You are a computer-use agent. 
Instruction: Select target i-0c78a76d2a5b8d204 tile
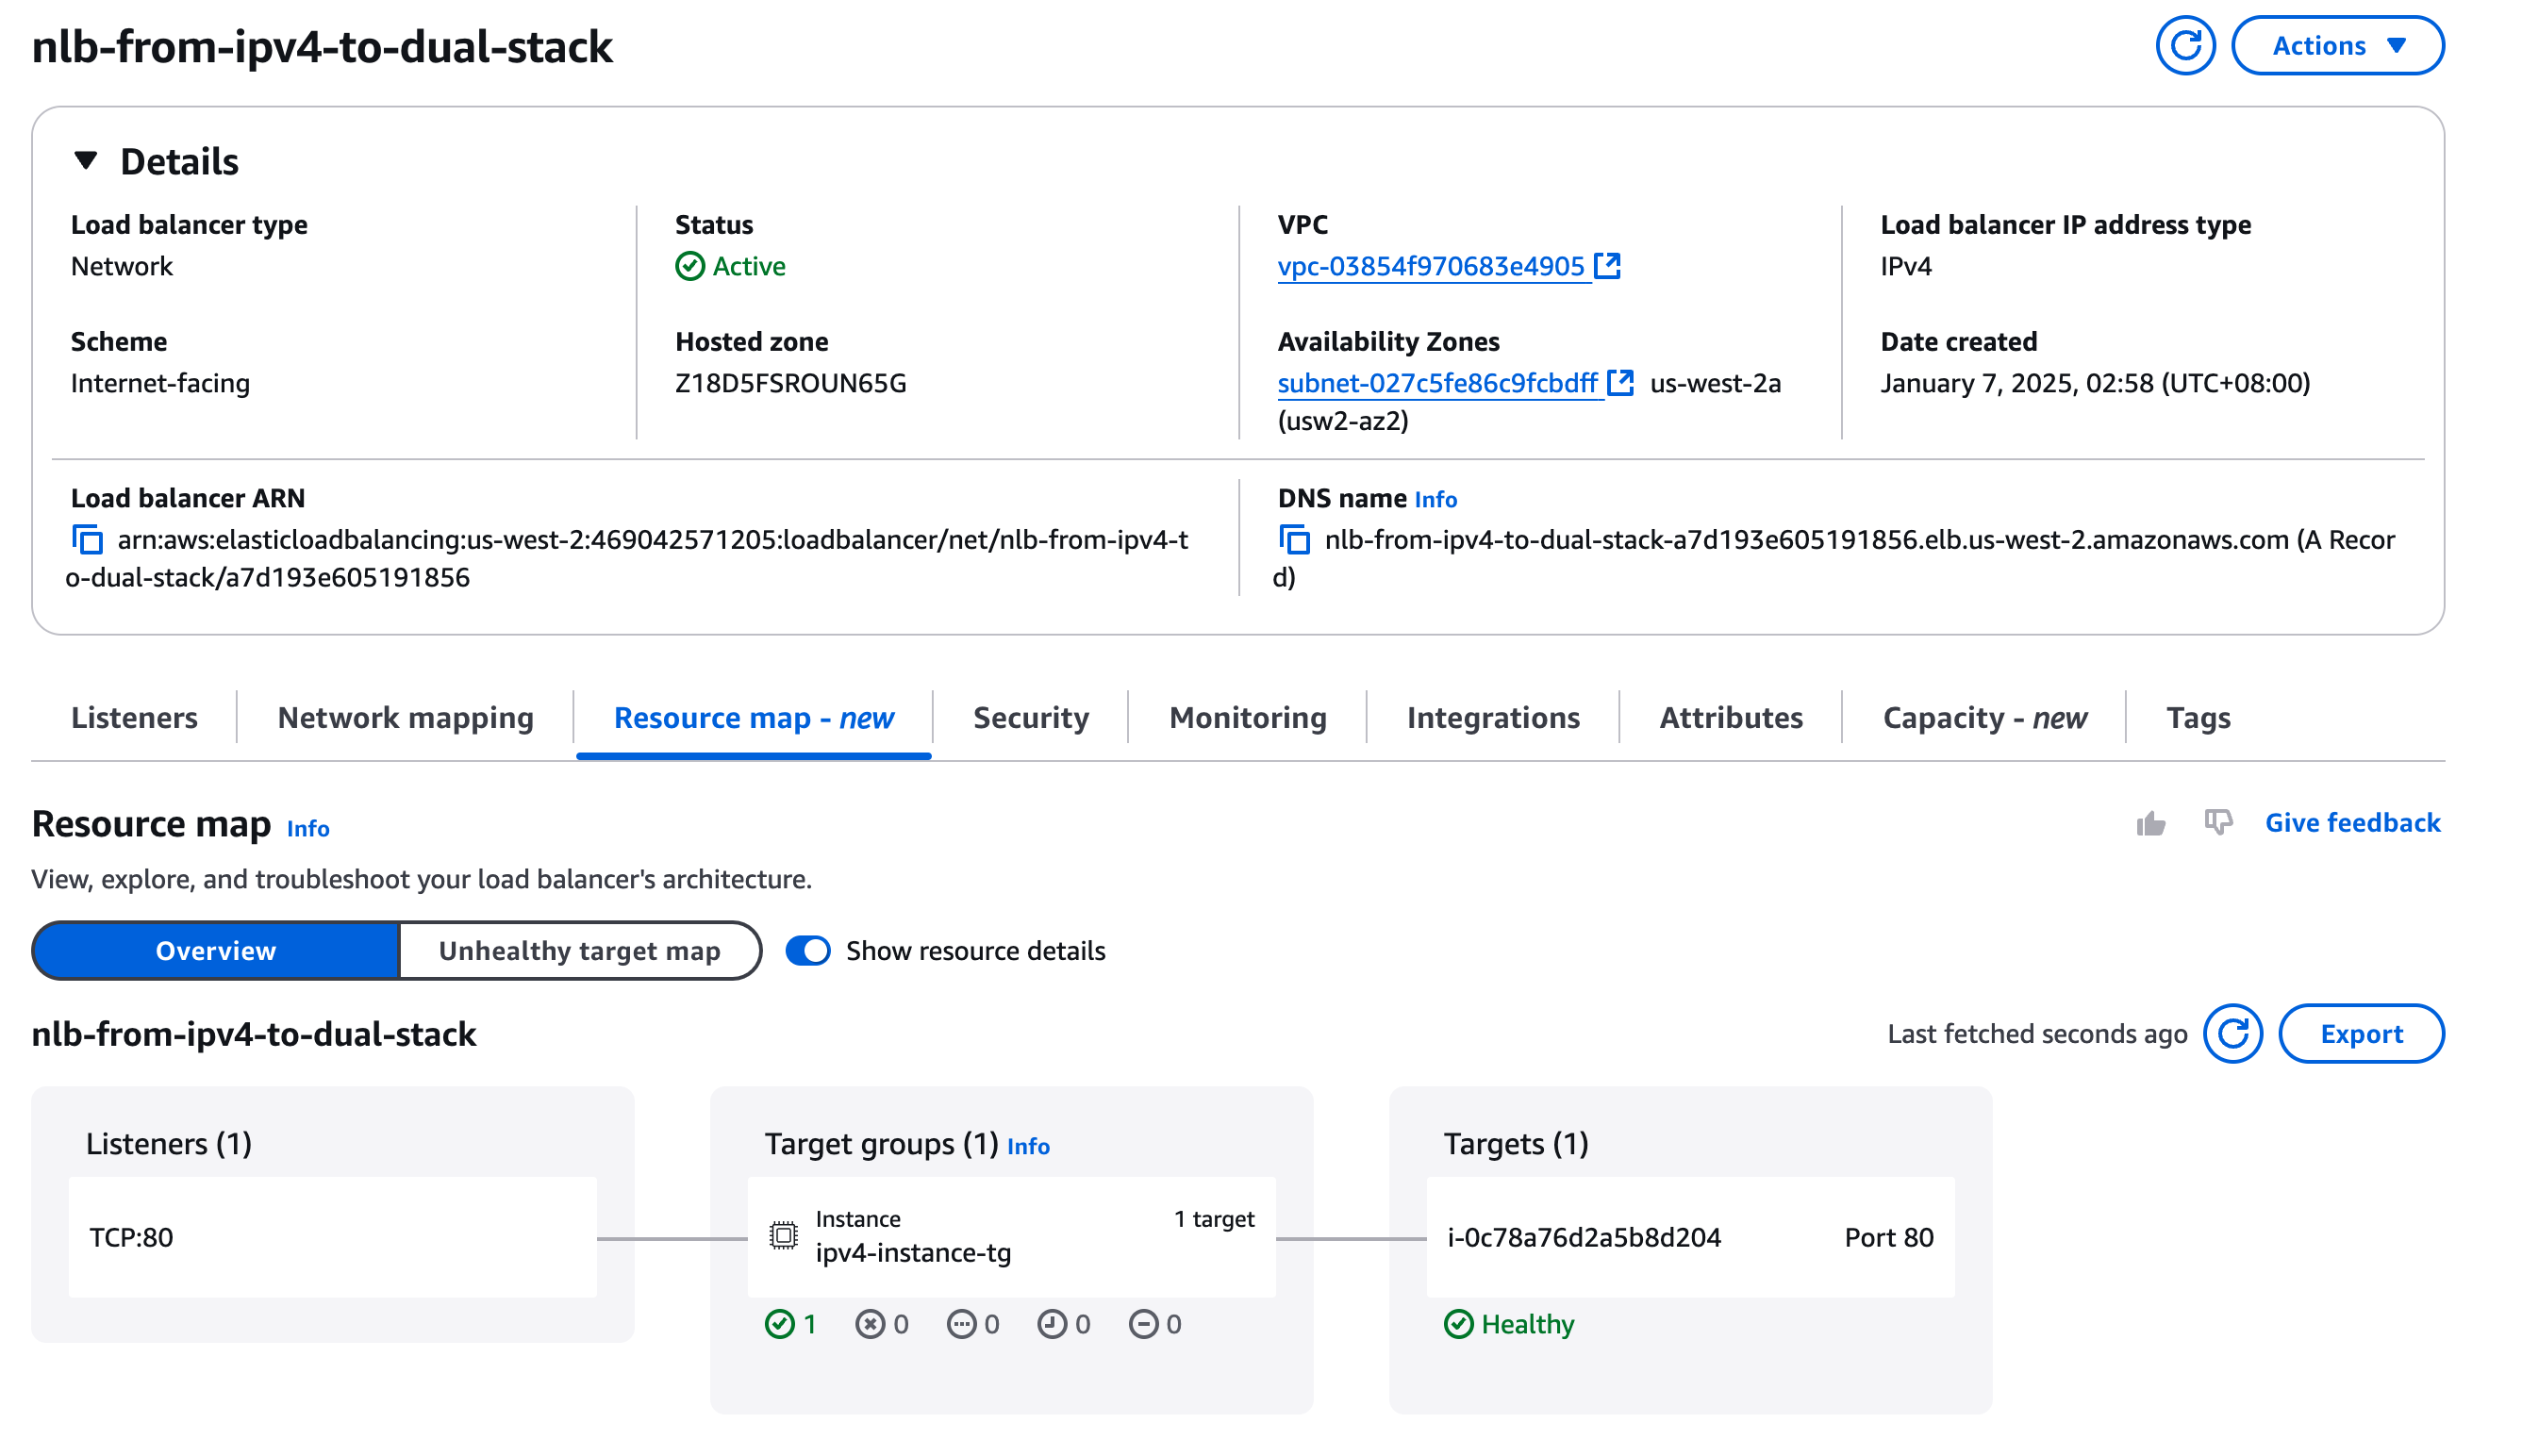point(1690,1238)
